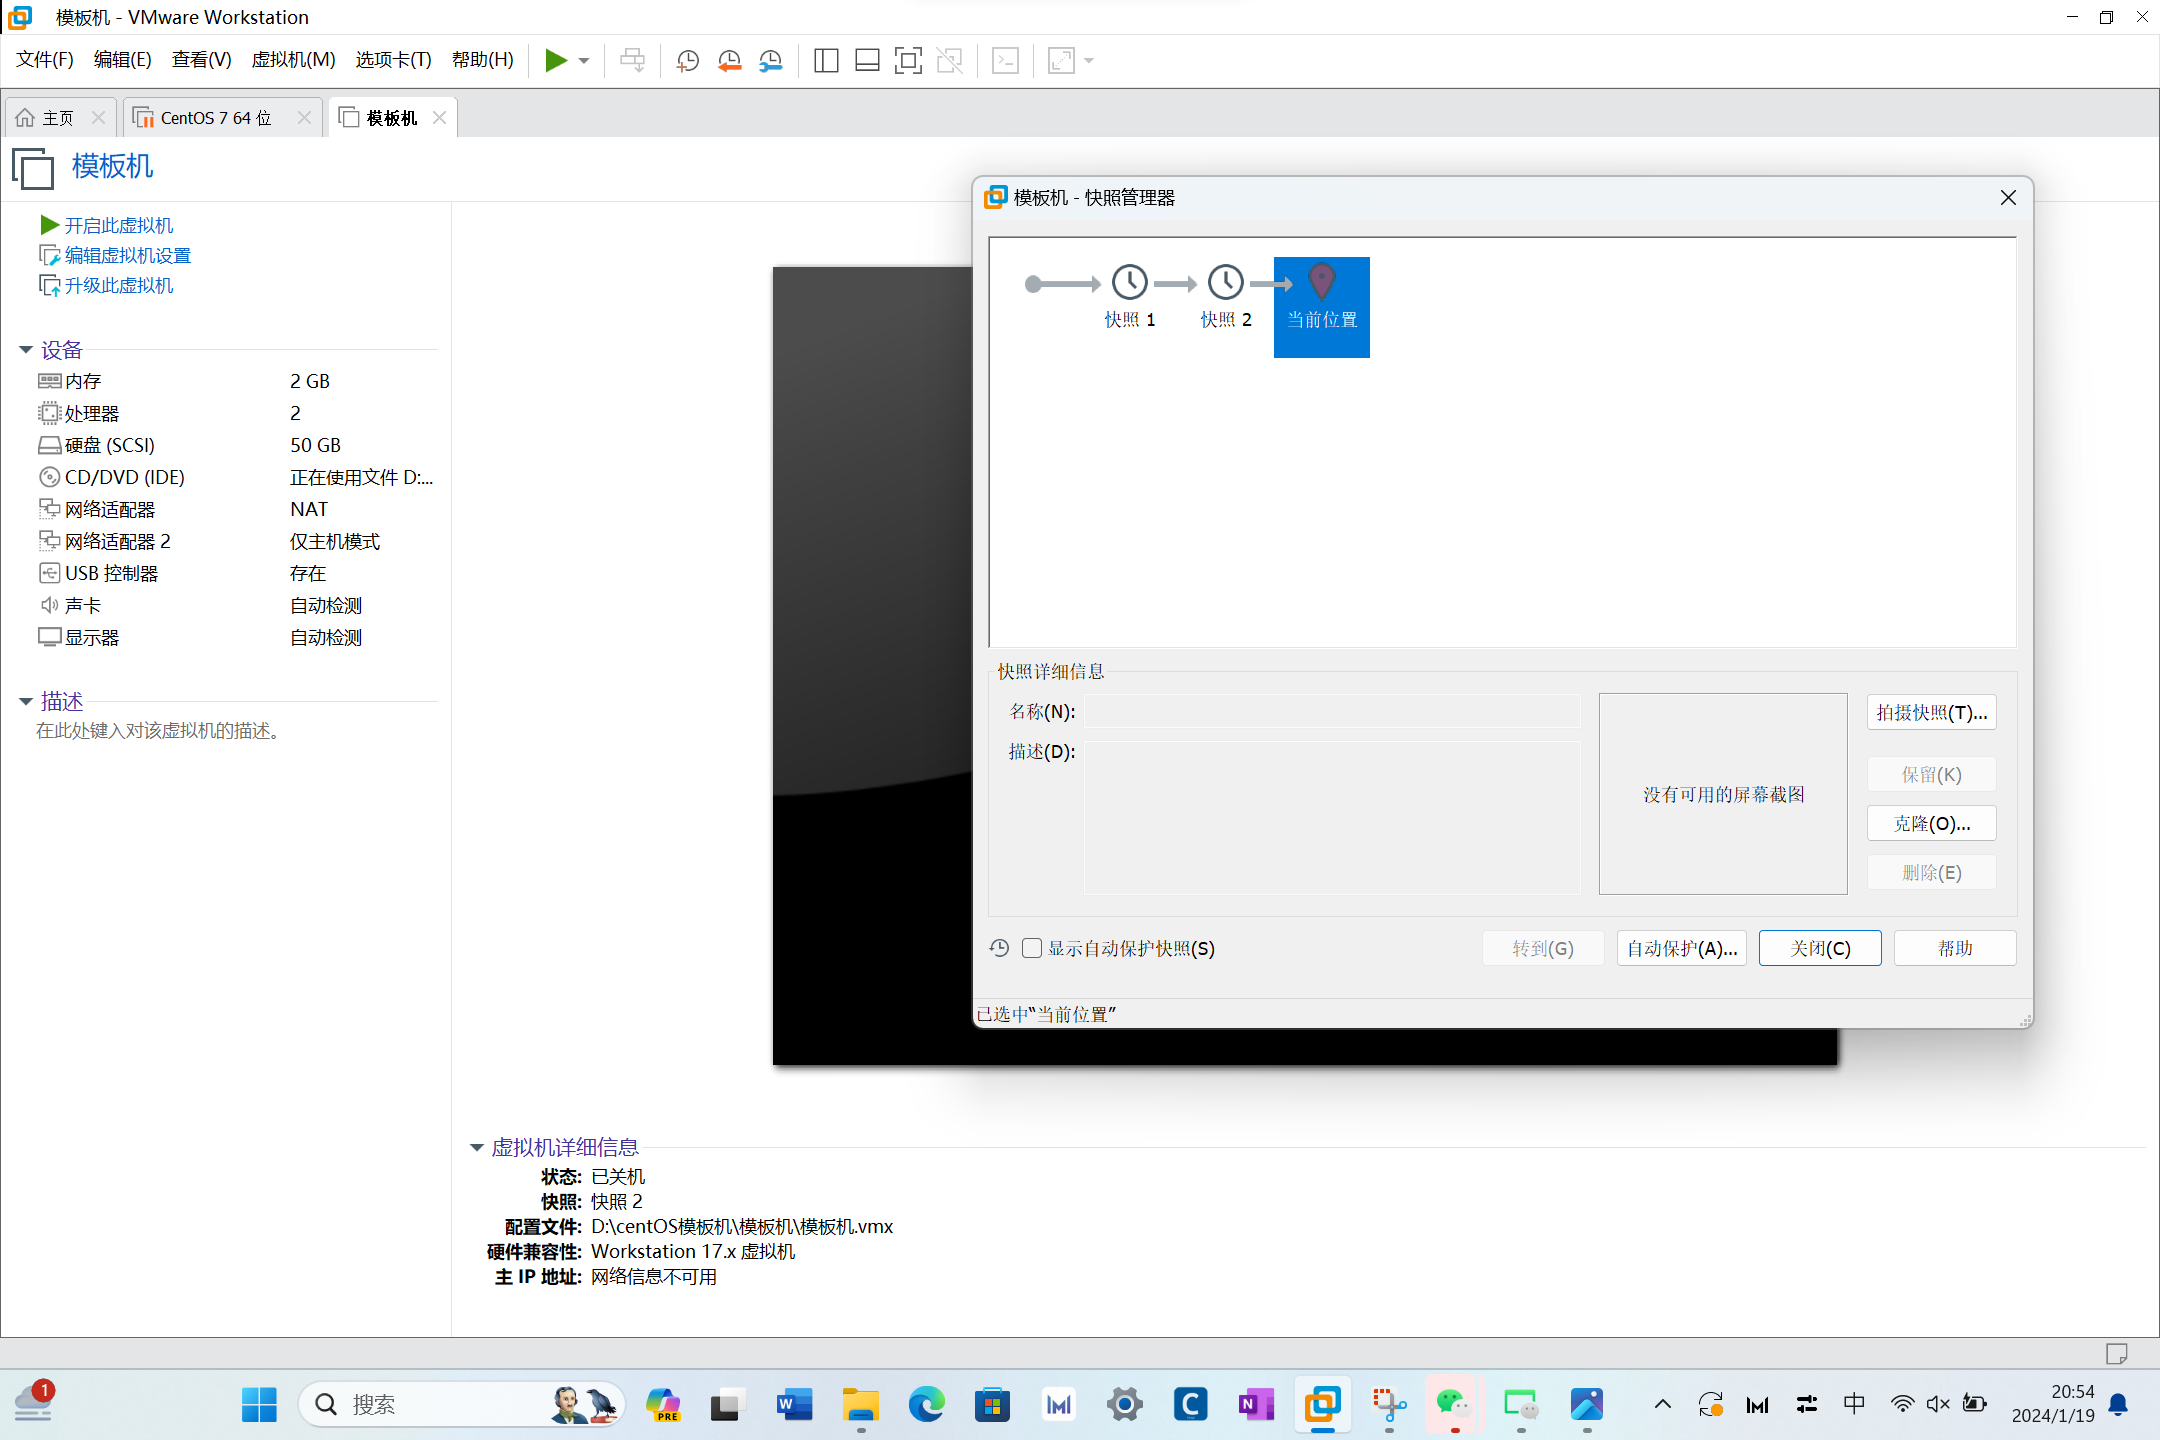Open the 查看(V) menu
Image resolution: width=2160 pixels, height=1440 pixels.
tap(201, 60)
